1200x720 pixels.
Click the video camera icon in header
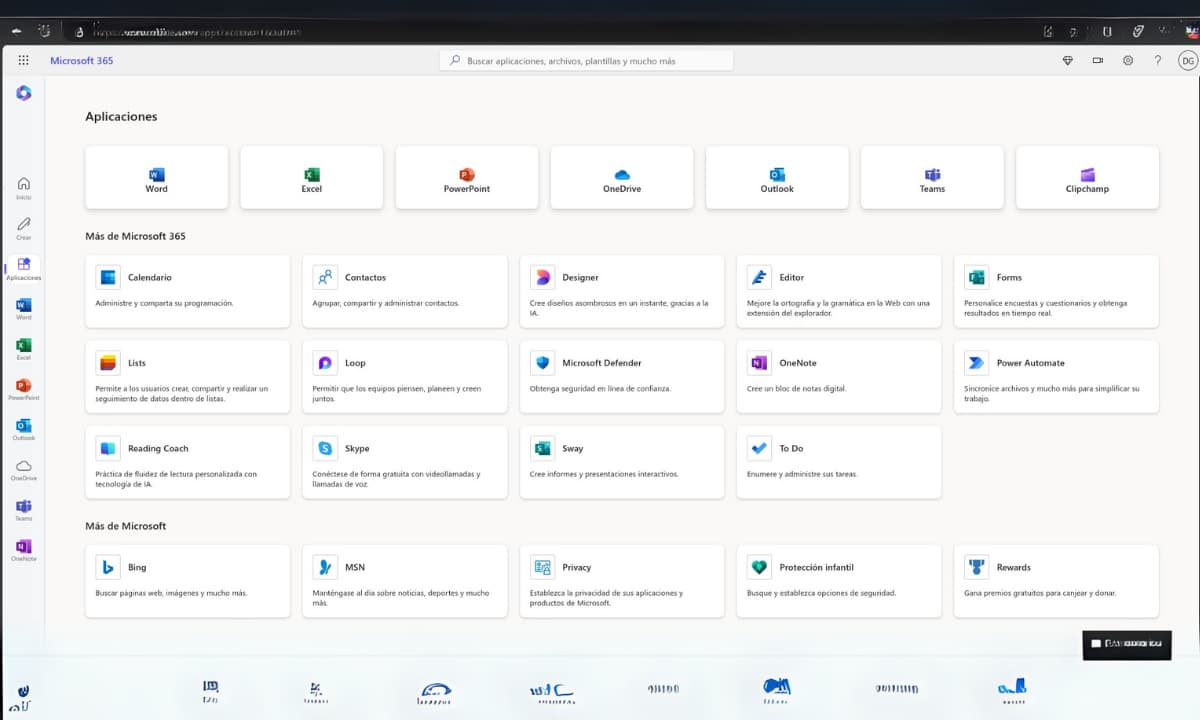(x=1097, y=61)
